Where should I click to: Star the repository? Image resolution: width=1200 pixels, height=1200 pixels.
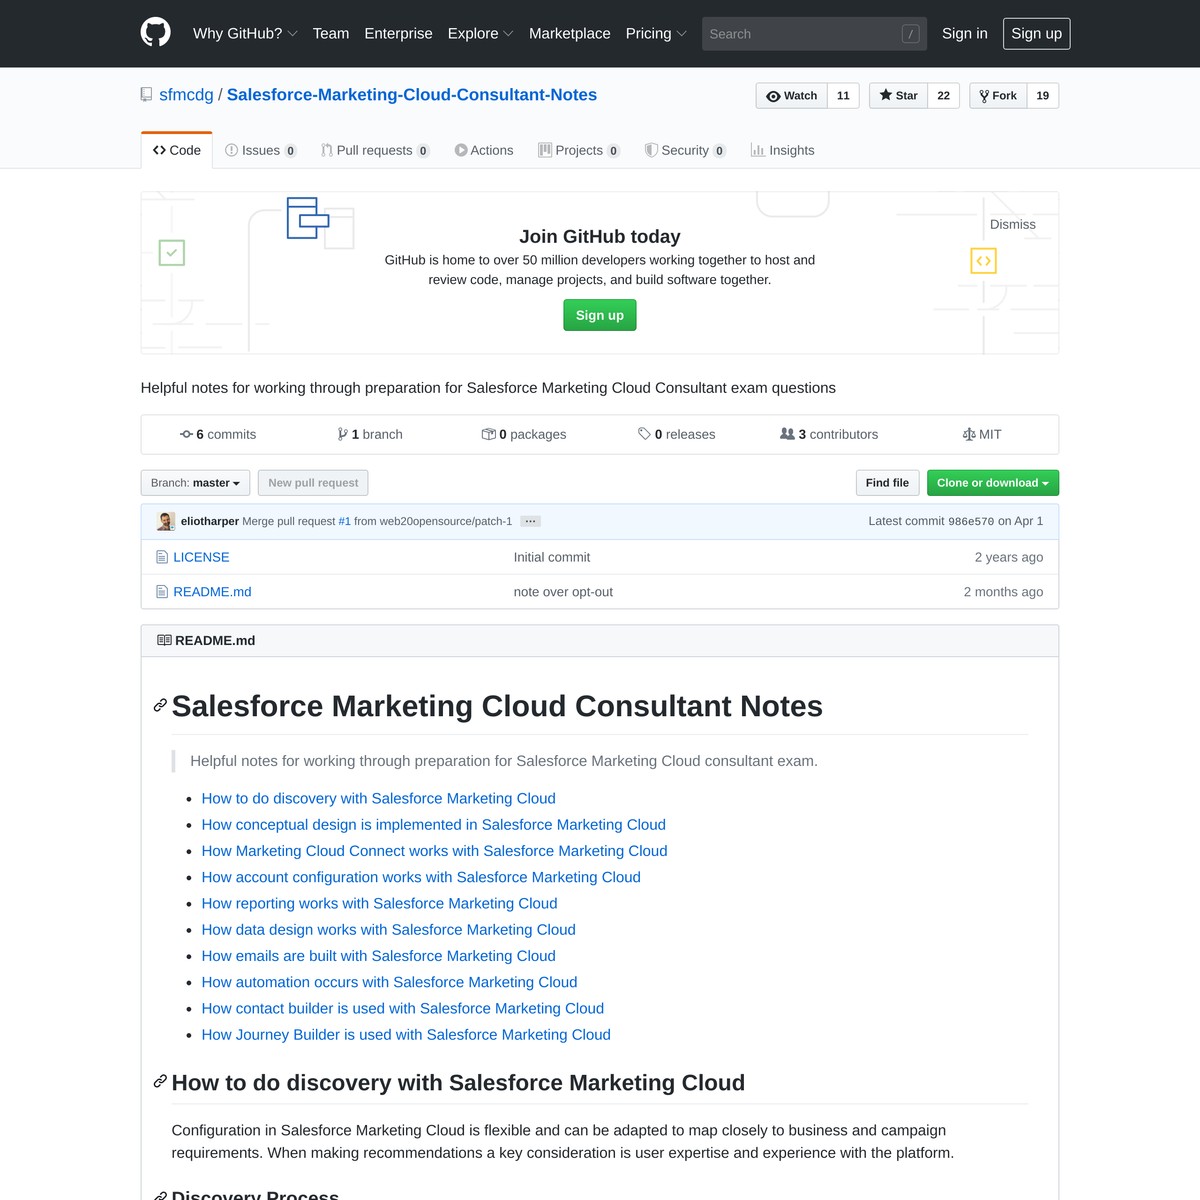coord(898,96)
